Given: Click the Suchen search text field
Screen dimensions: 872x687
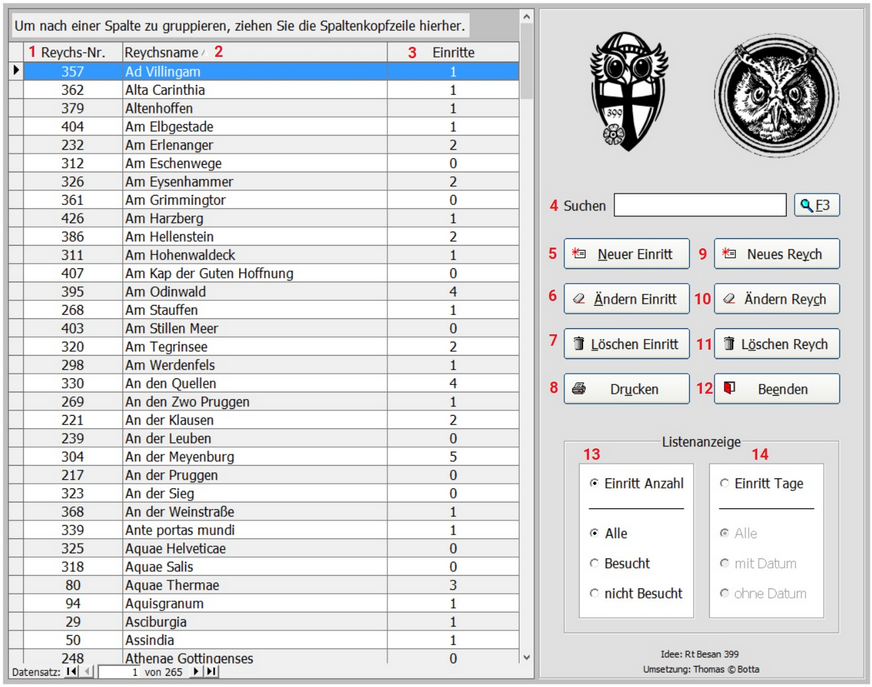Looking at the screenshot, I should tap(700, 205).
